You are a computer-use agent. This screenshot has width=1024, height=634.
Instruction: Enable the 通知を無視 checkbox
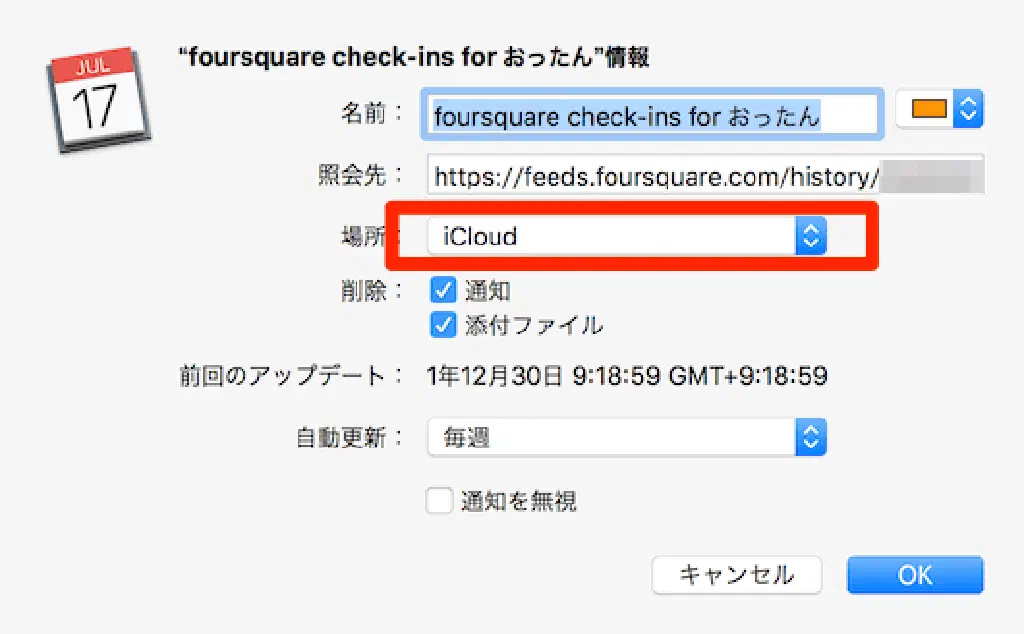439,501
